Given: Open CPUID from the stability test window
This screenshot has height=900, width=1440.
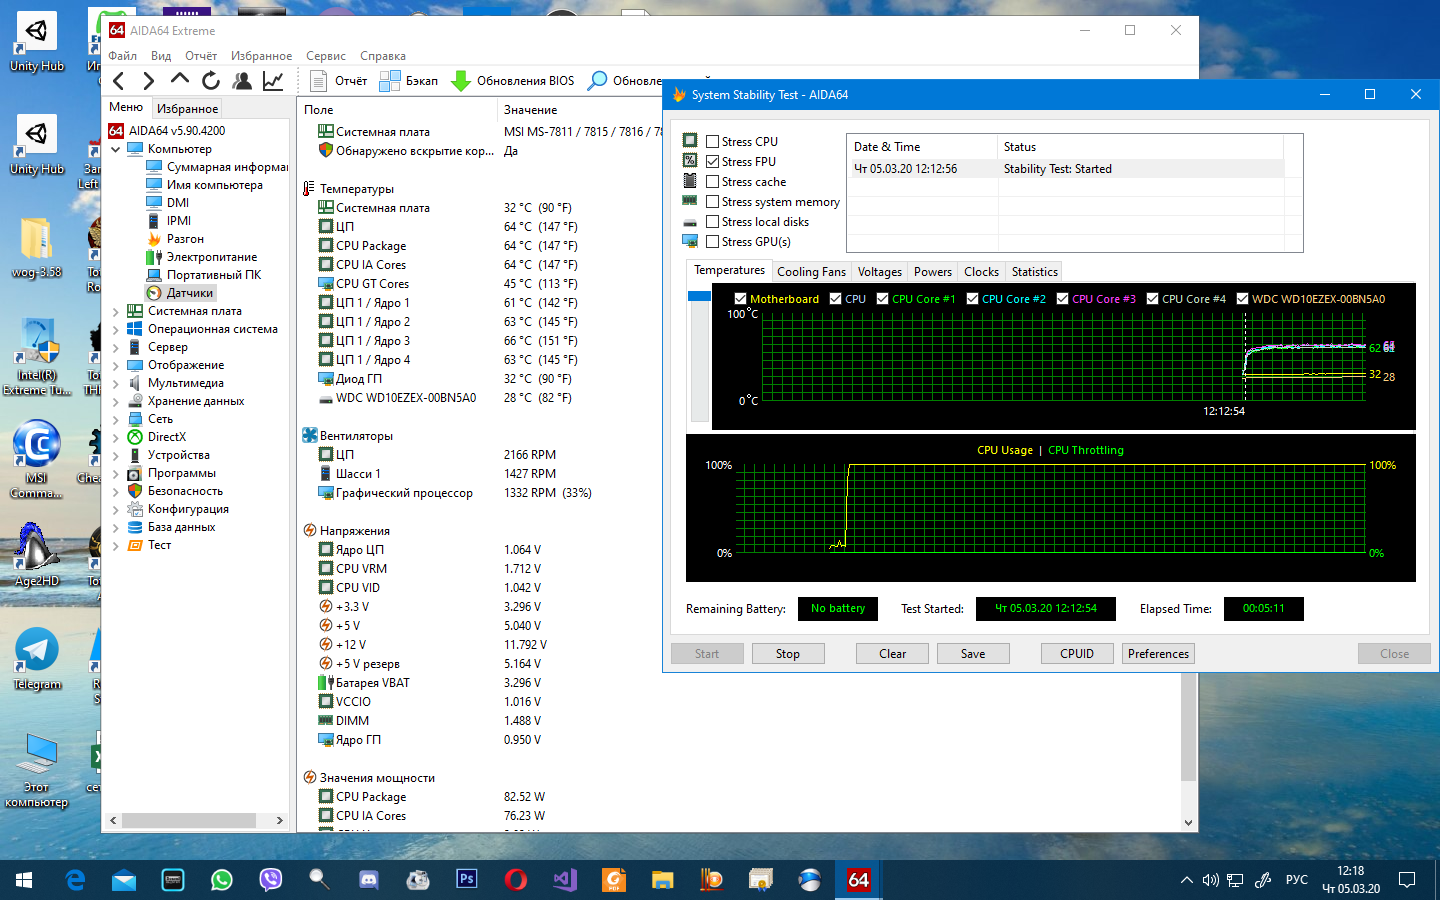Looking at the screenshot, I should pyautogui.click(x=1077, y=654).
